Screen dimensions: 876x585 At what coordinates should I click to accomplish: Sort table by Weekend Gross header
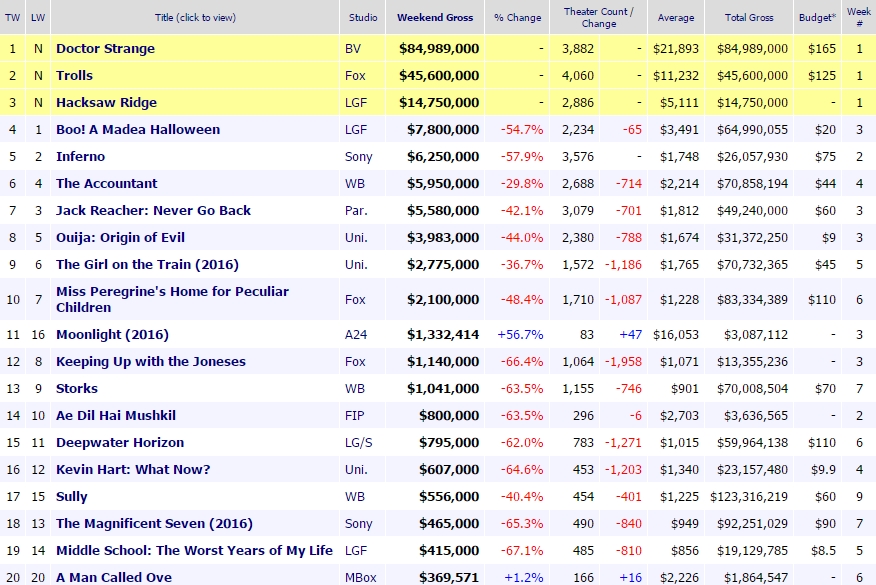pyautogui.click(x=435, y=17)
